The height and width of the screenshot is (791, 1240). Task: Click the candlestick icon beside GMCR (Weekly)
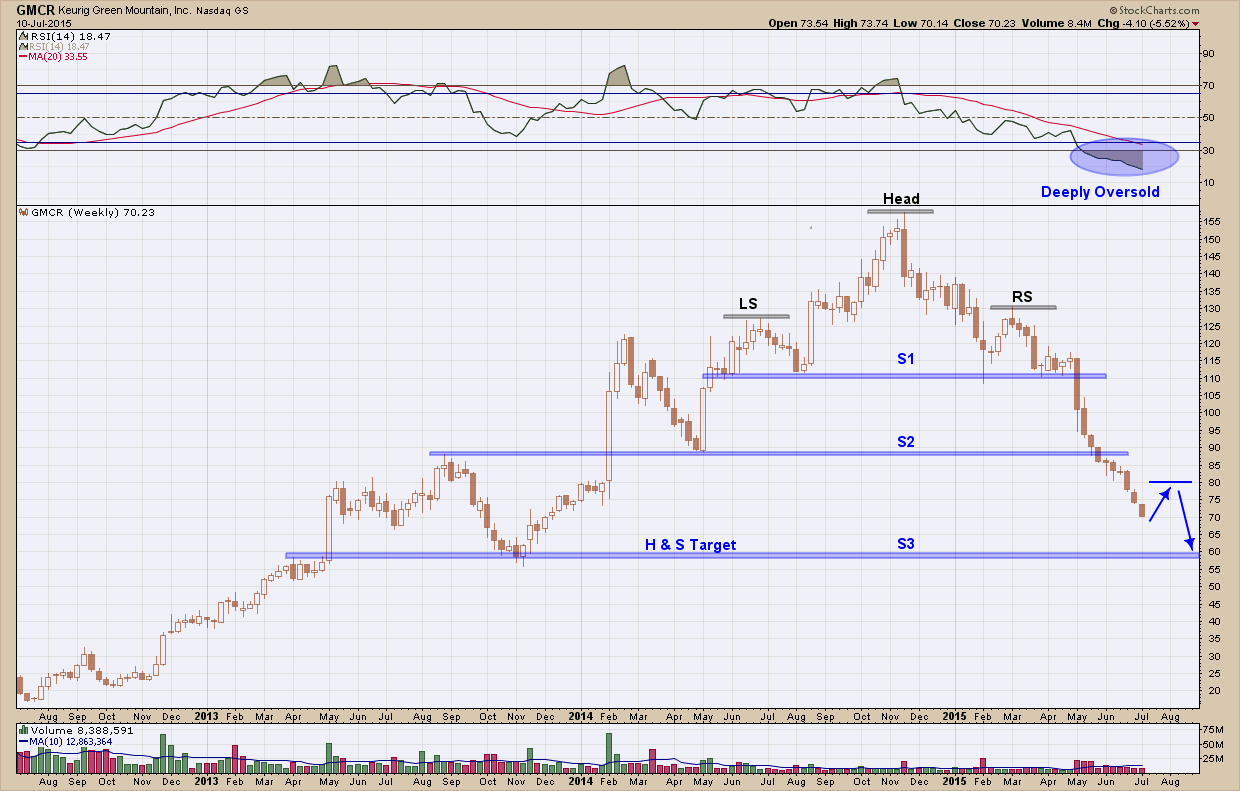tap(22, 212)
